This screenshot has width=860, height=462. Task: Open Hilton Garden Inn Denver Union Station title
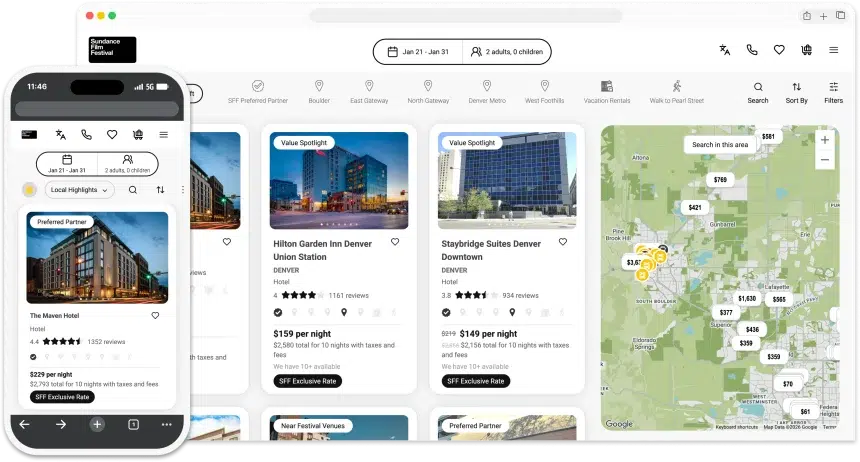(322, 250)
